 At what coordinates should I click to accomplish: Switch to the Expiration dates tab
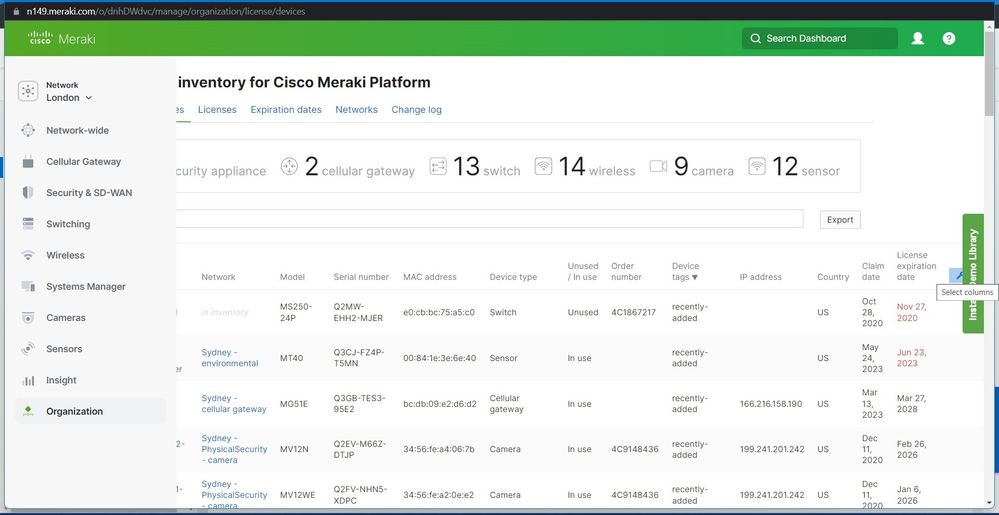tap(286, 110)
